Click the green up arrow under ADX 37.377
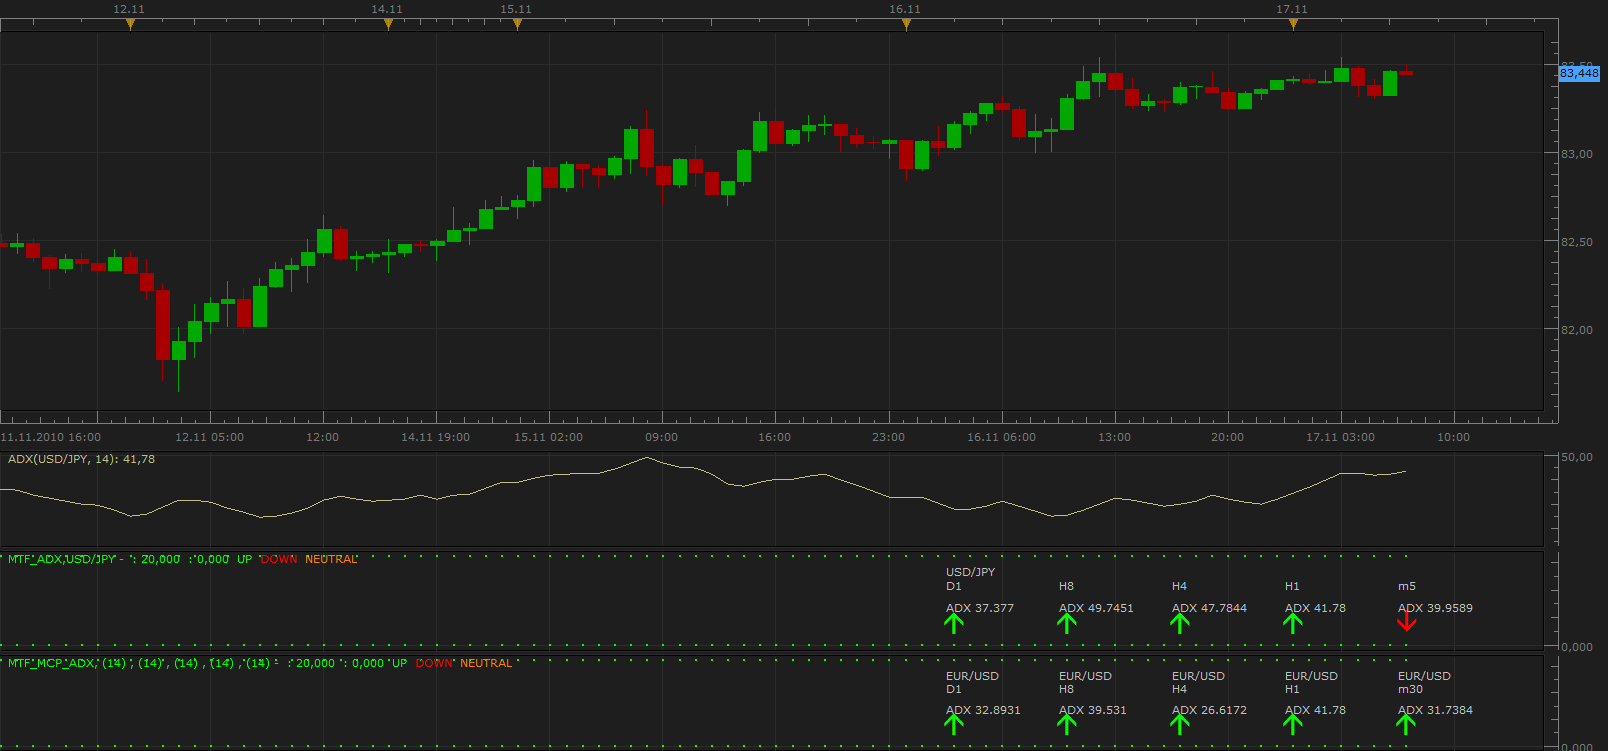 (x=954, y=623)
